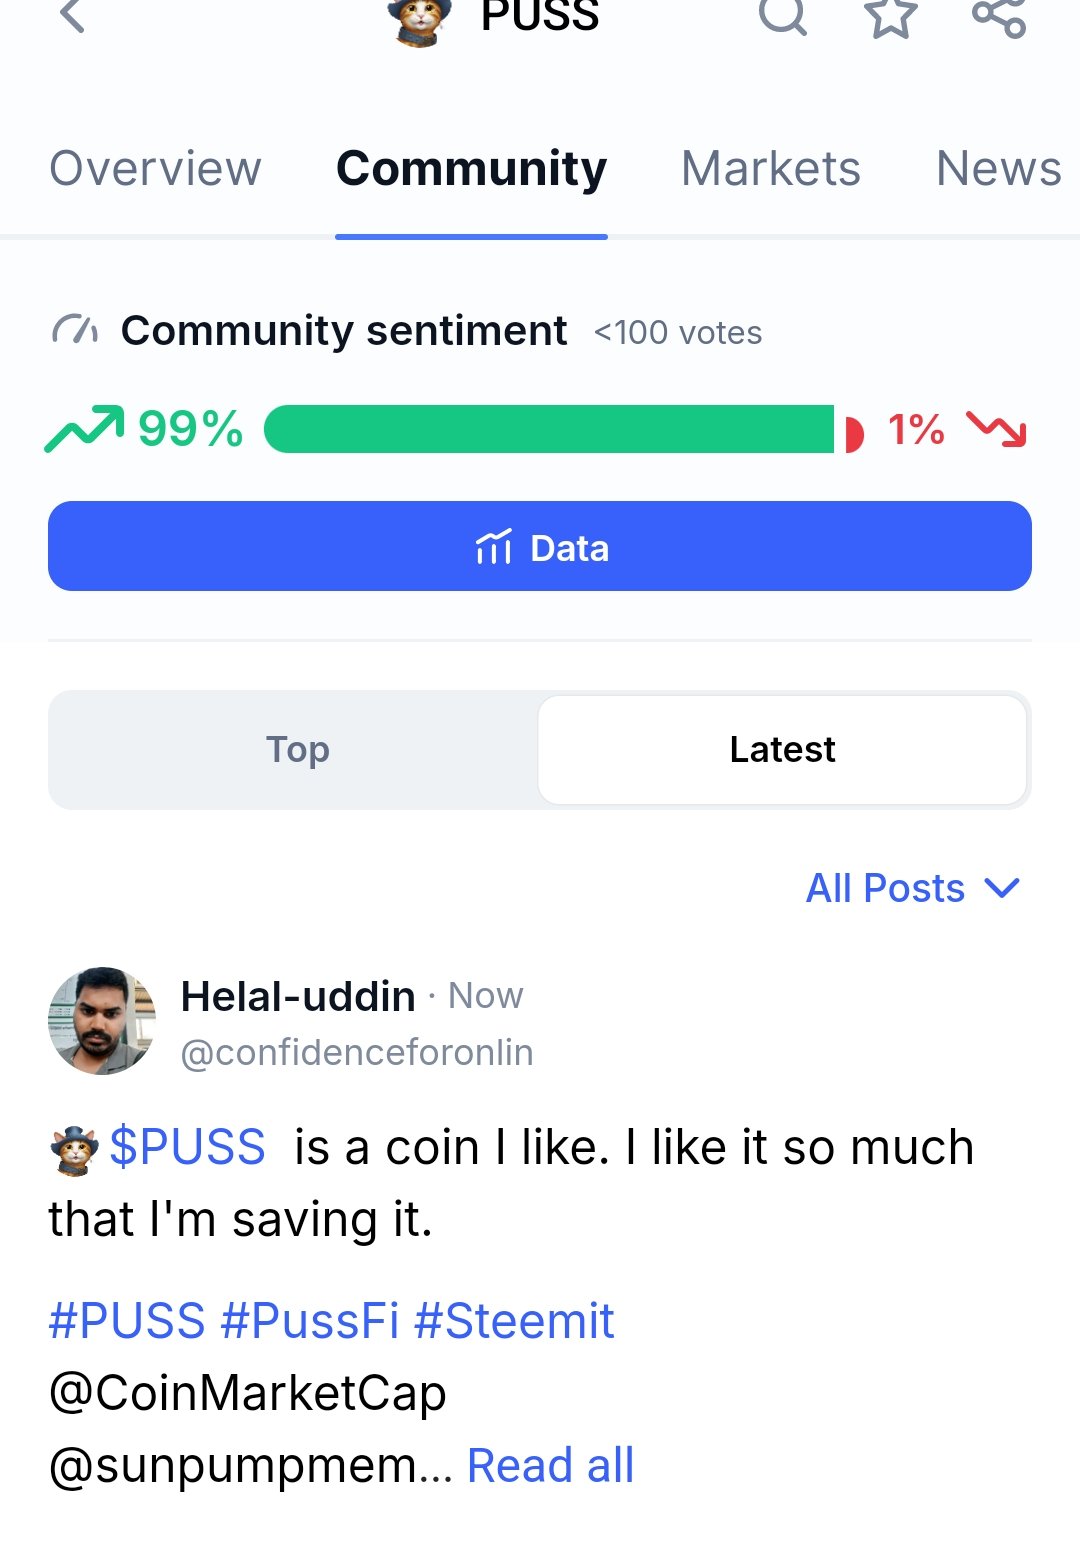Tap the green sentiment progress bar

click(x=549, y=429)
